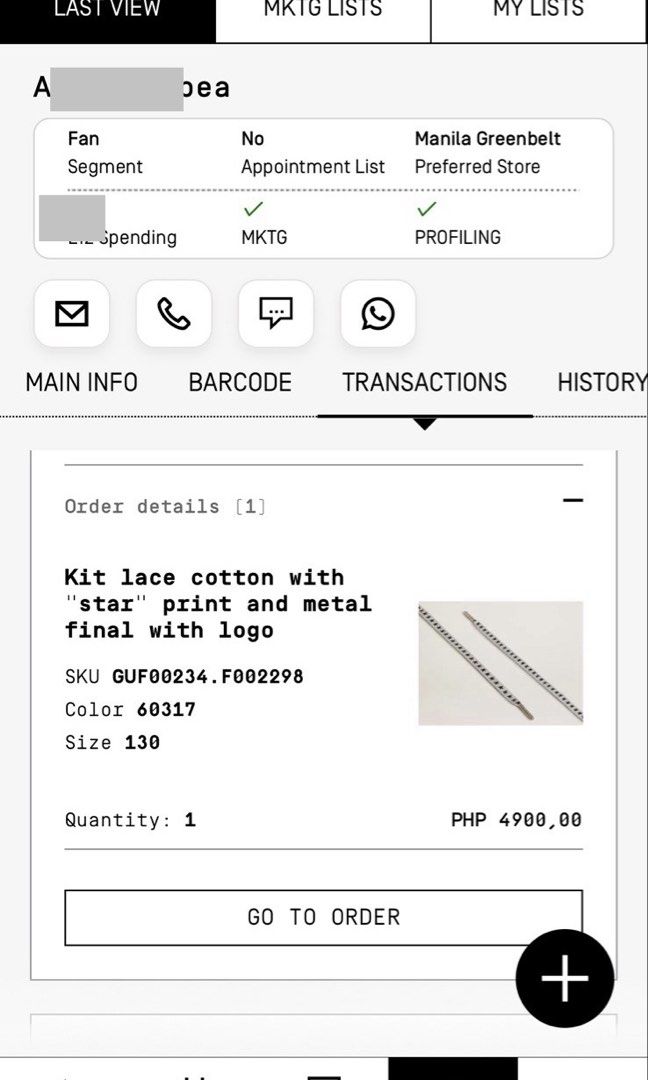648x1080 pixels.
Task: Tap the phone call icon
Action: coord(174,313)
